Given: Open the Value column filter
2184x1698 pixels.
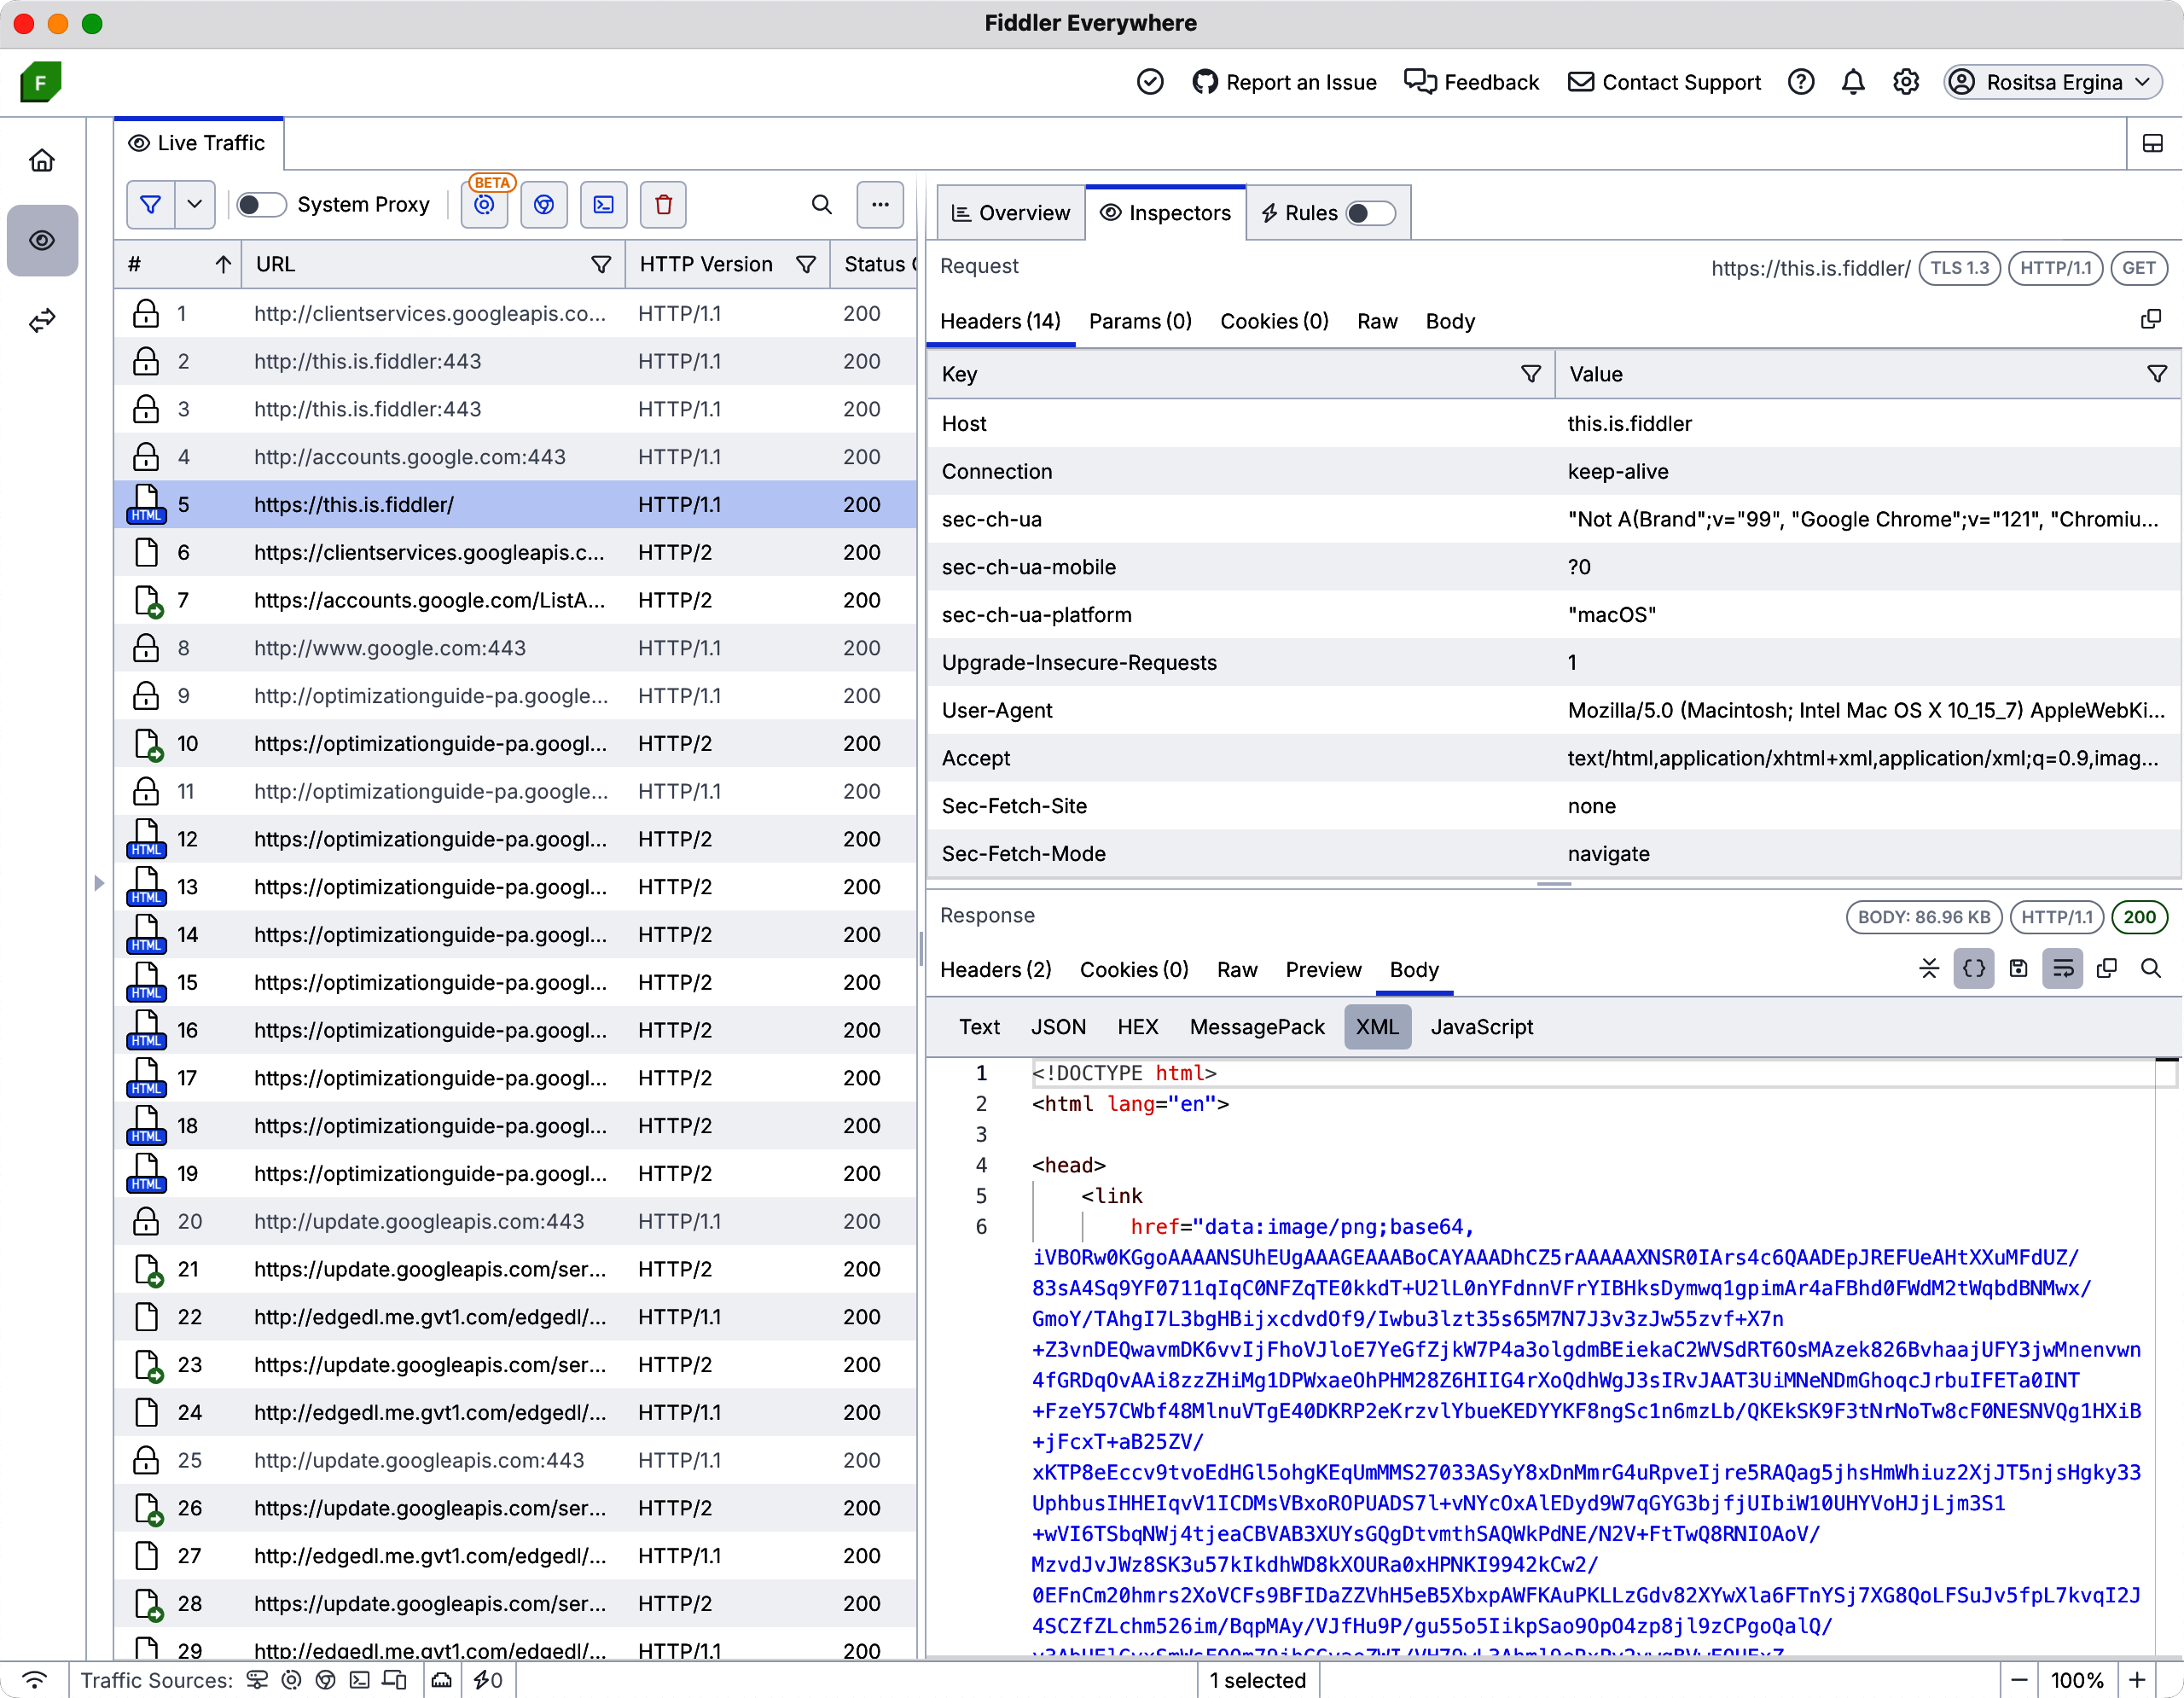Looking at the screenshot, I should point(2157,374).
